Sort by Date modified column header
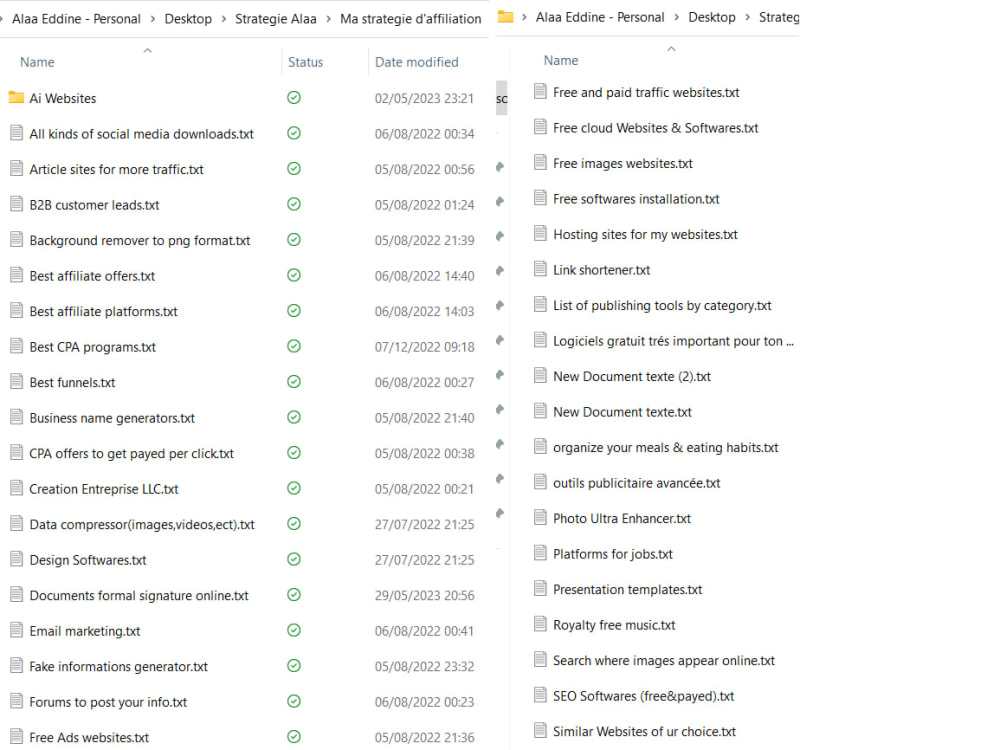1000x750 pixels. 416,62
